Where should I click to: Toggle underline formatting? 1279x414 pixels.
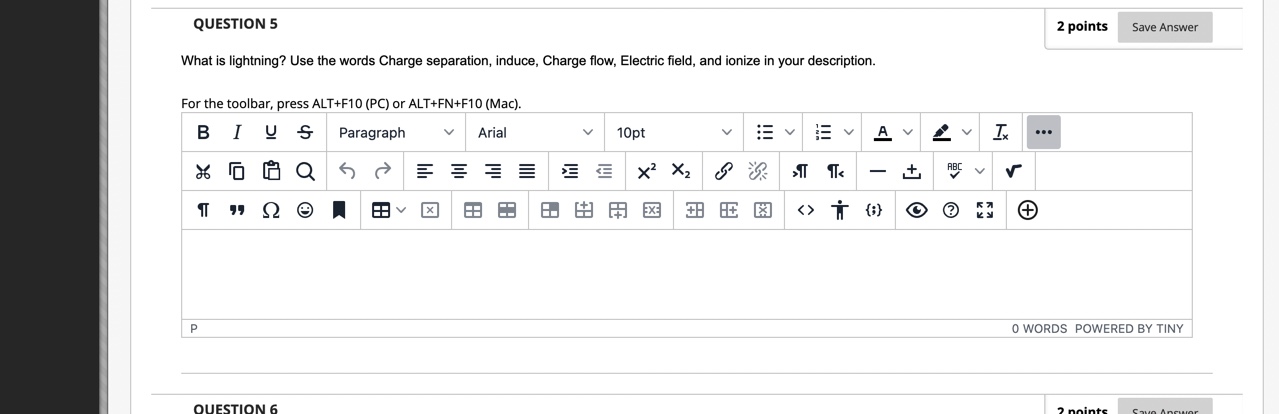click(x=270, y=133)
